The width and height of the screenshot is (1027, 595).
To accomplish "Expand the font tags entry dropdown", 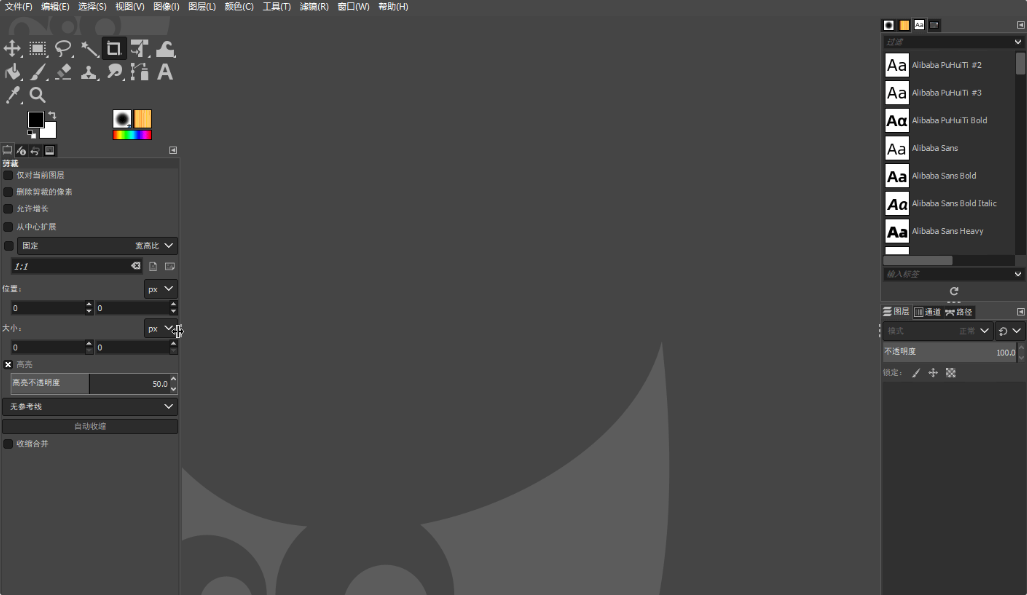I will point(1018,274).
